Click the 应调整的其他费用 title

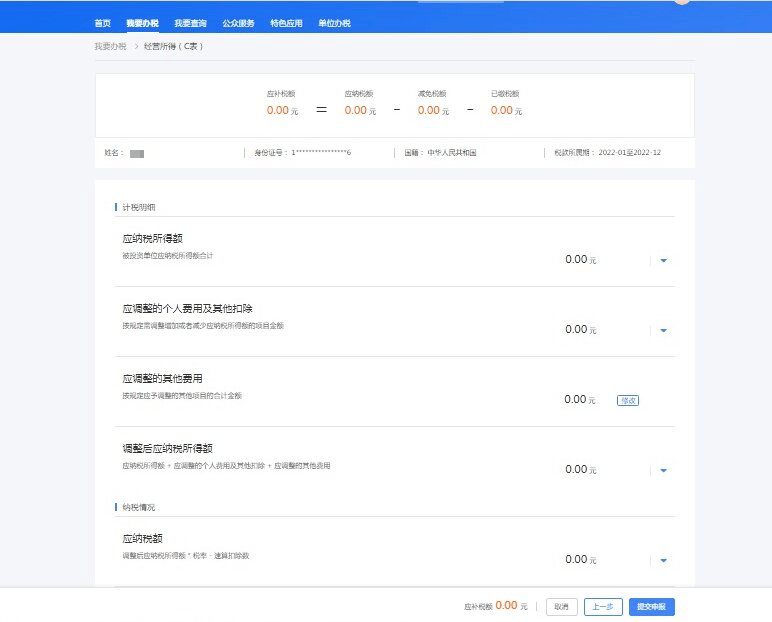tap(162, 379)
